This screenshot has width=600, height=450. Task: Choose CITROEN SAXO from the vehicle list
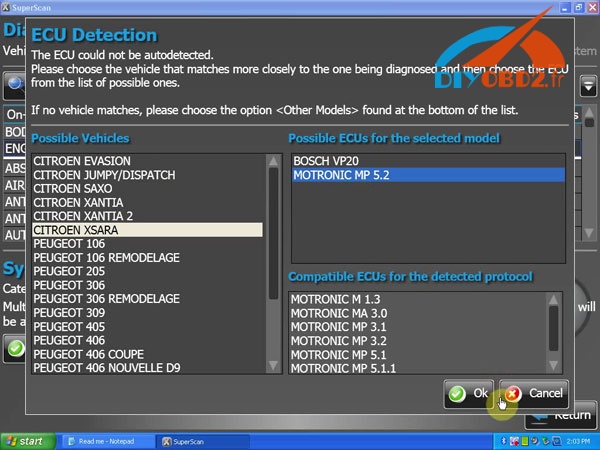click(147, 189)
